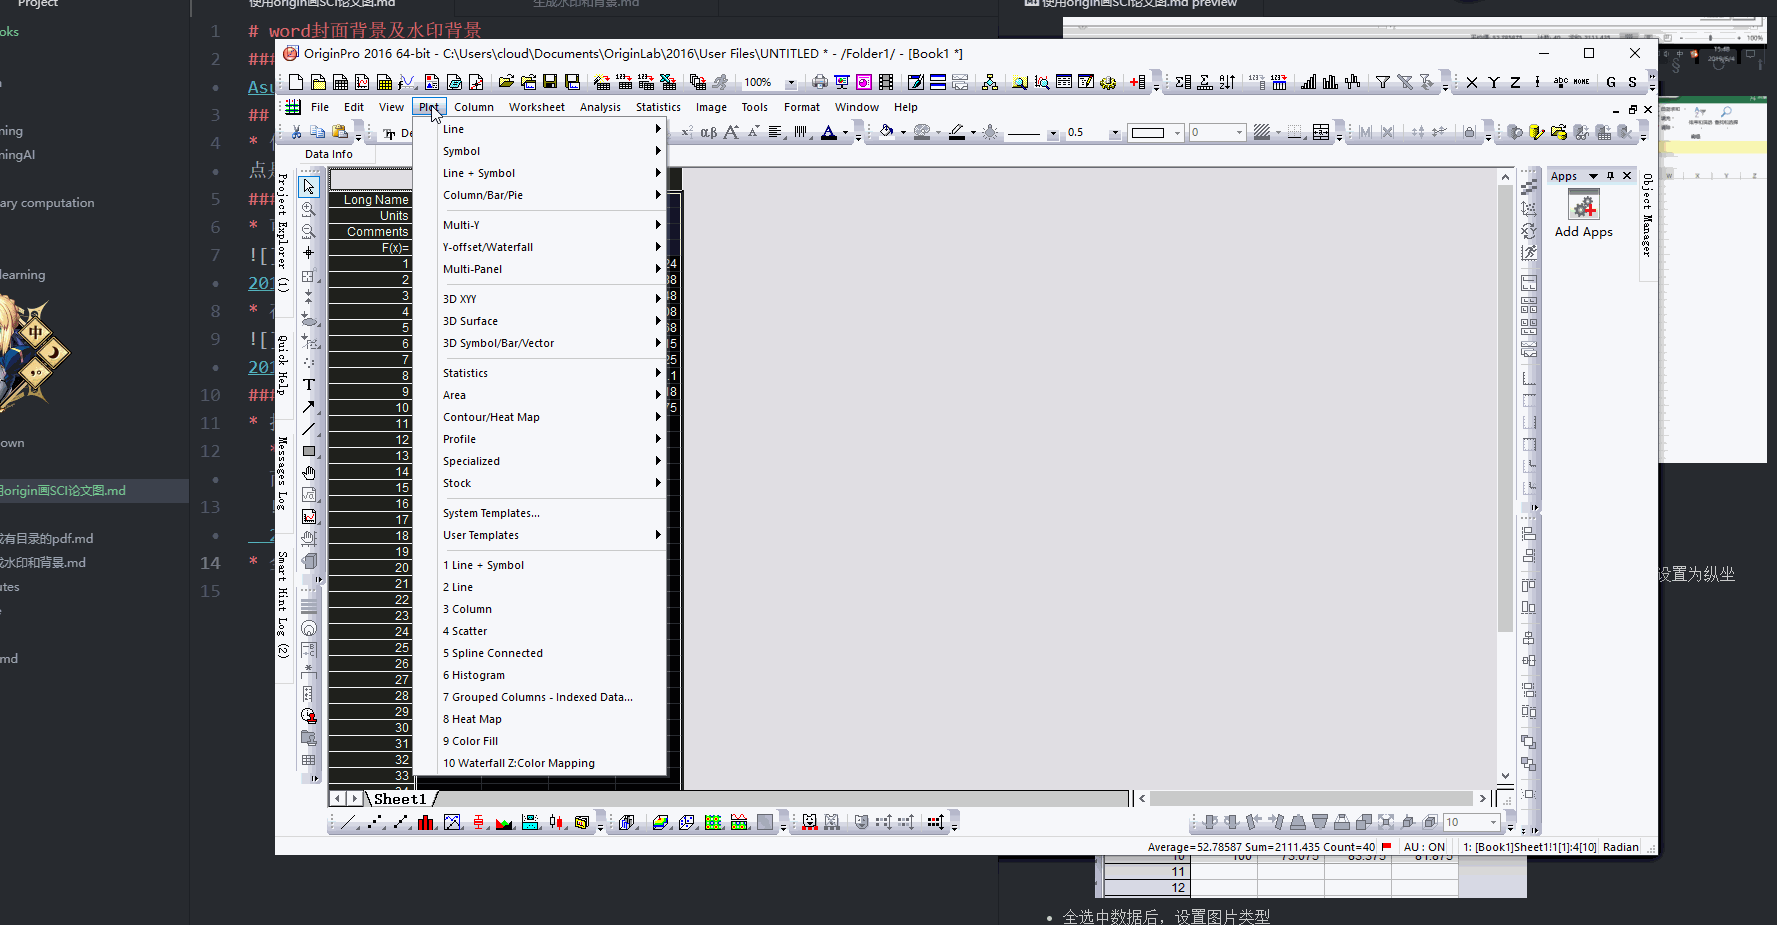Click the Line plot icon in bottom toolbar
Screen dimensions: 1777x925
click(348, 822)
